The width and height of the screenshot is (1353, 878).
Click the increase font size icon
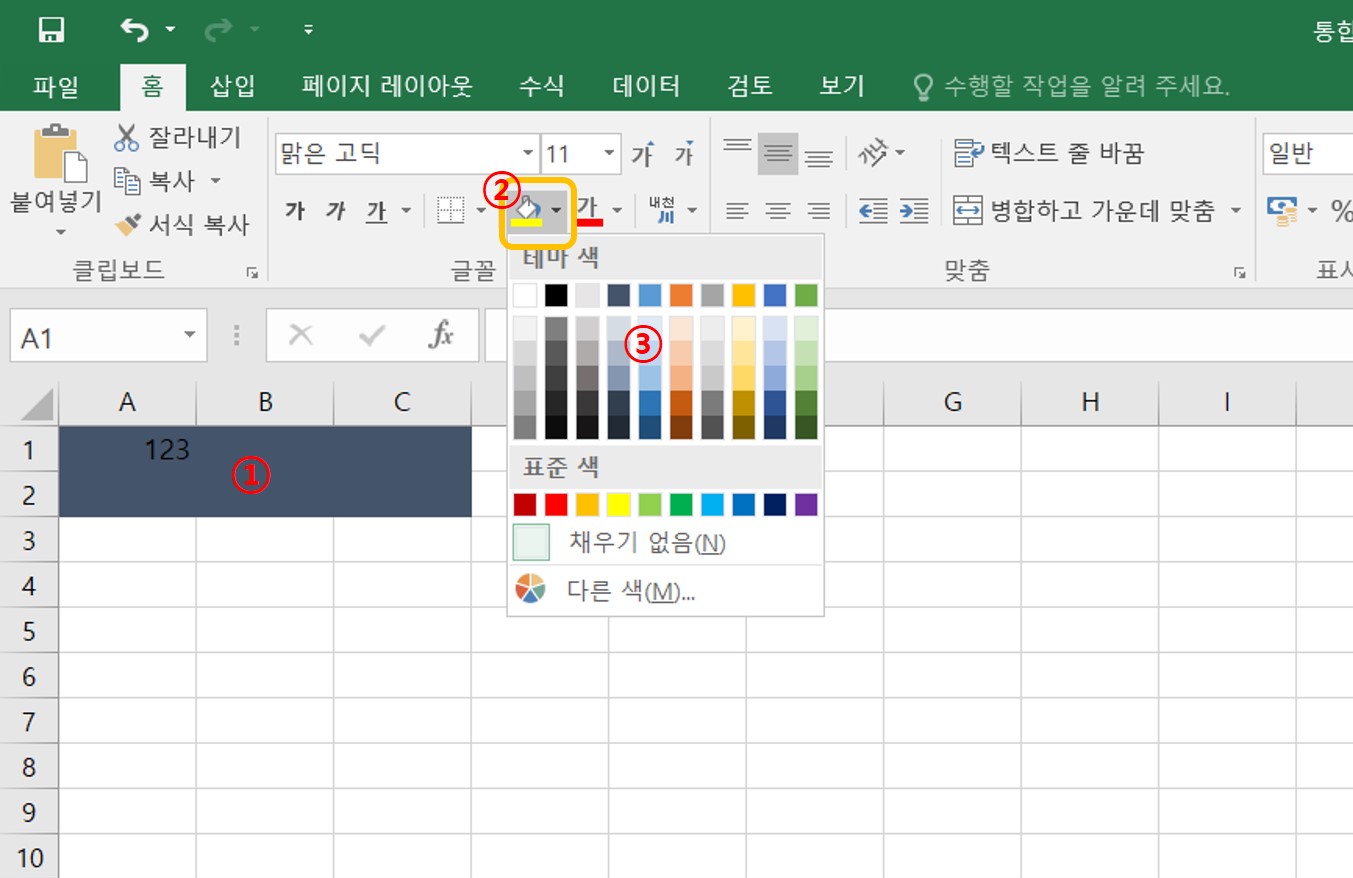pos(643,152)
